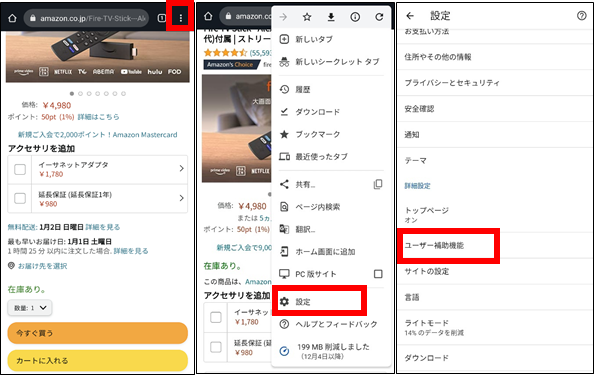Bookmark page with star icon in menu

point(307,17)
